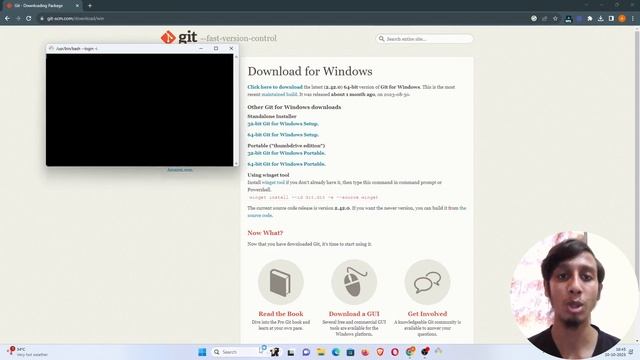Maximize the bash terminal window
Viewport: 640px width, 360px height.
(216, 48)
